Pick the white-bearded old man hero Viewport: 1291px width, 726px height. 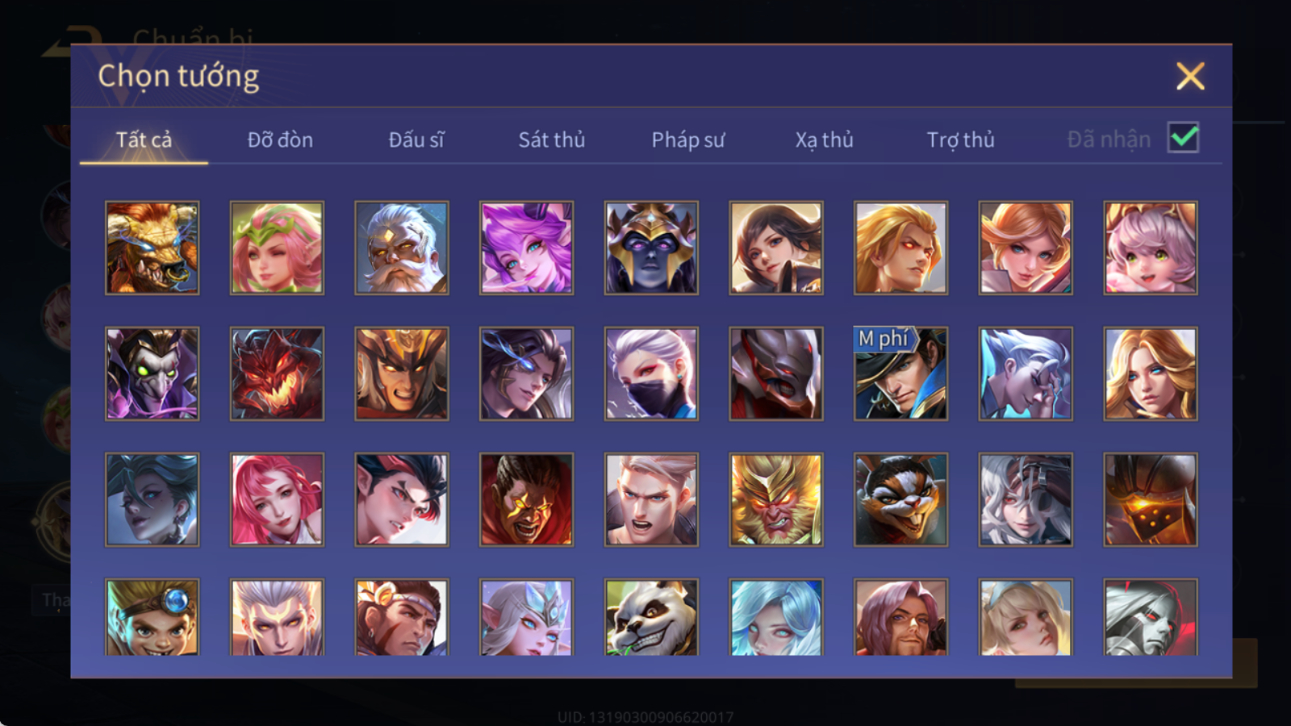(401, 248)
